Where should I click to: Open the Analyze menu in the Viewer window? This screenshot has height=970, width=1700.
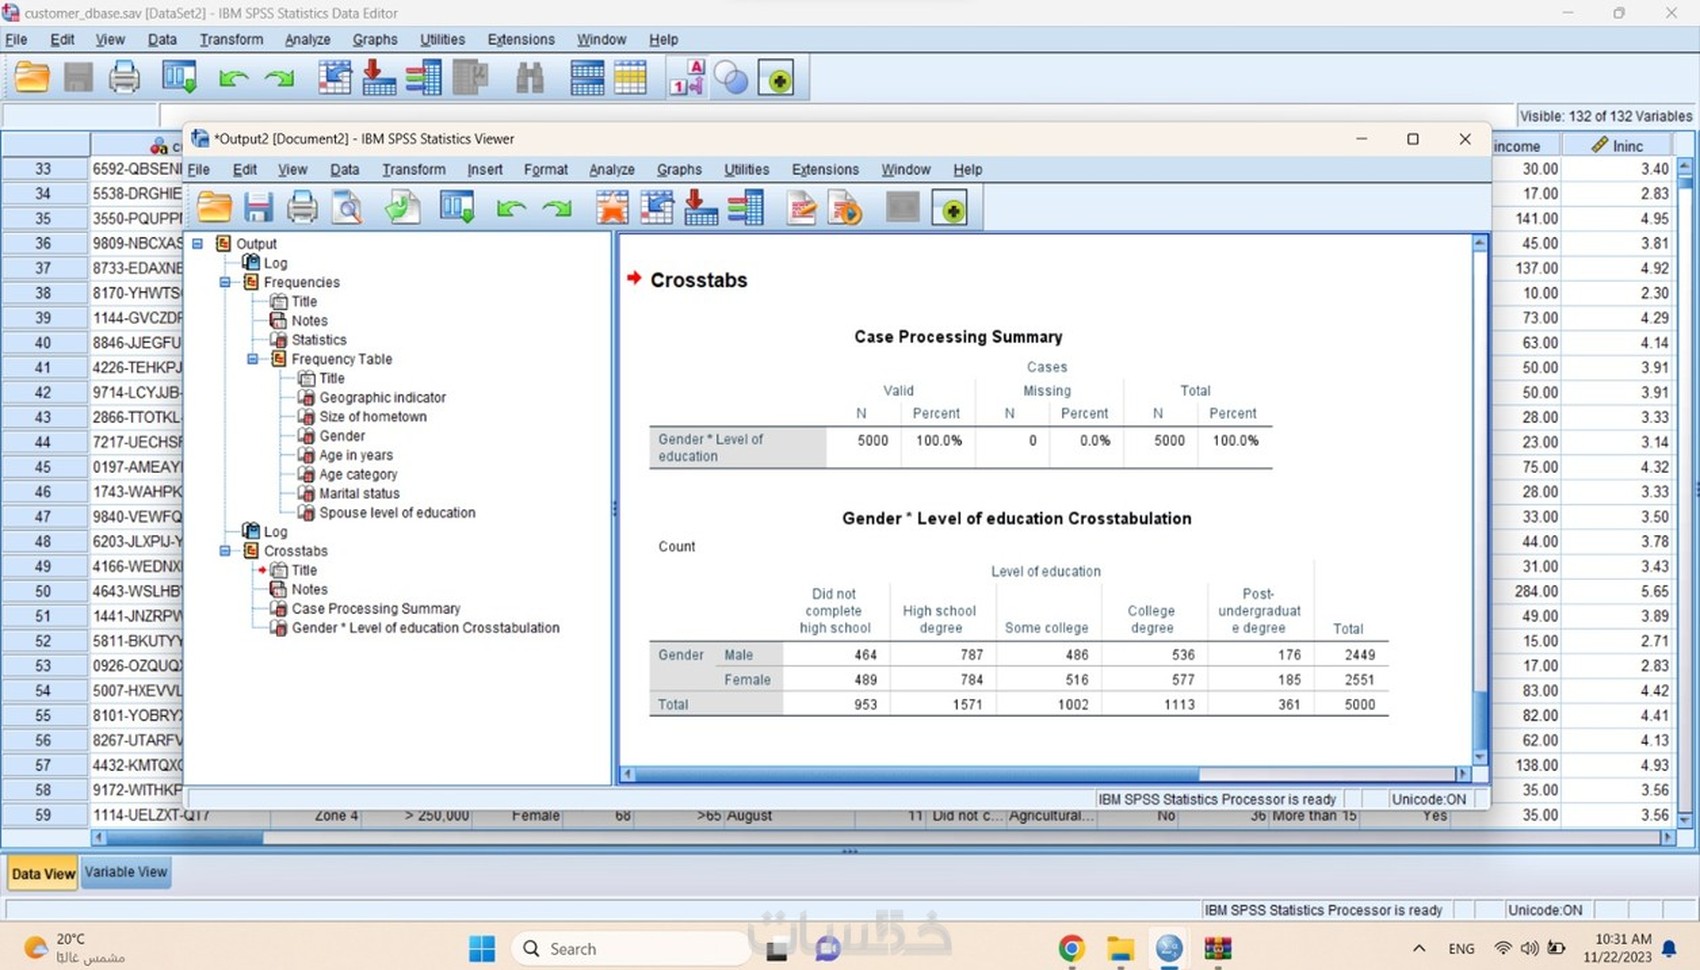(612, 170)
